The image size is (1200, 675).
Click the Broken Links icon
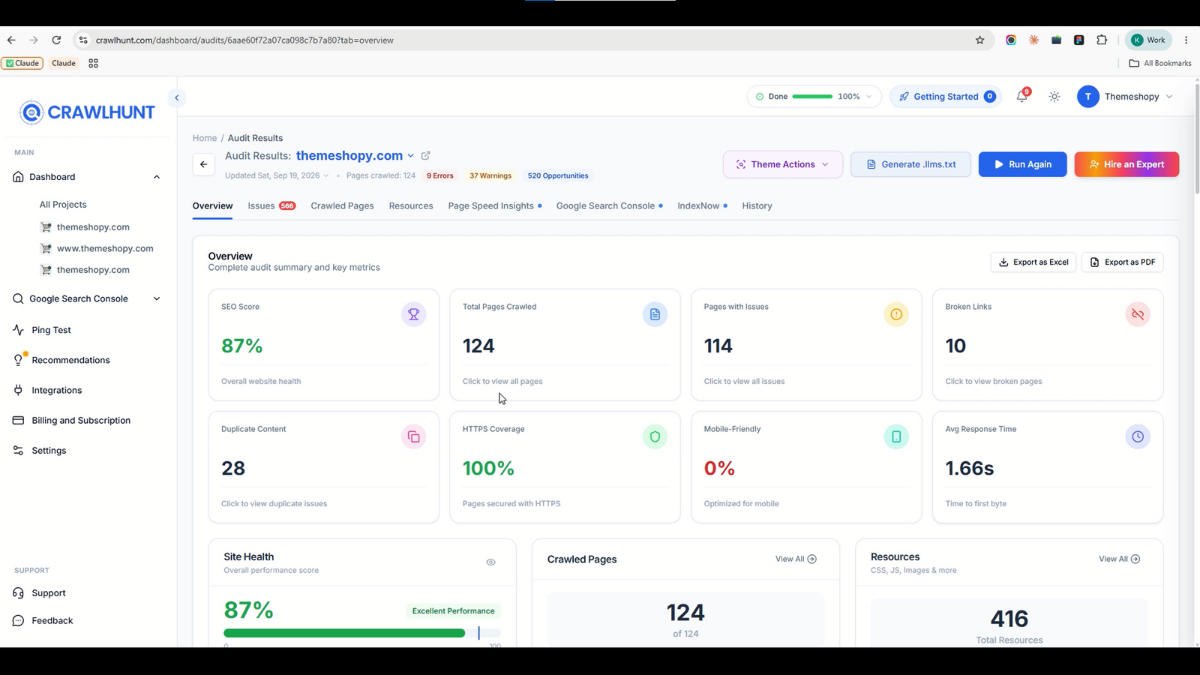1138,314
